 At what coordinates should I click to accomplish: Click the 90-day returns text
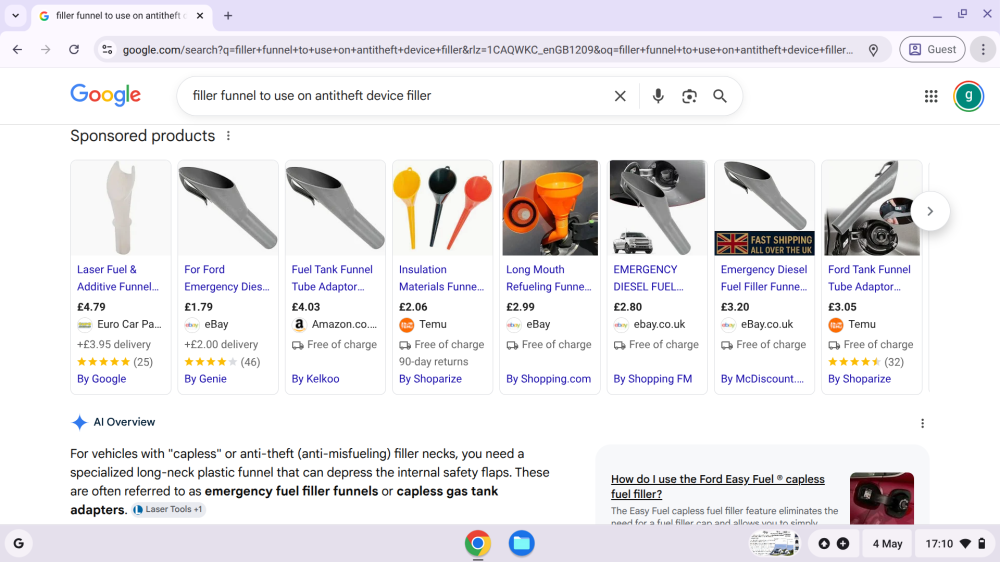click(434, 362)
